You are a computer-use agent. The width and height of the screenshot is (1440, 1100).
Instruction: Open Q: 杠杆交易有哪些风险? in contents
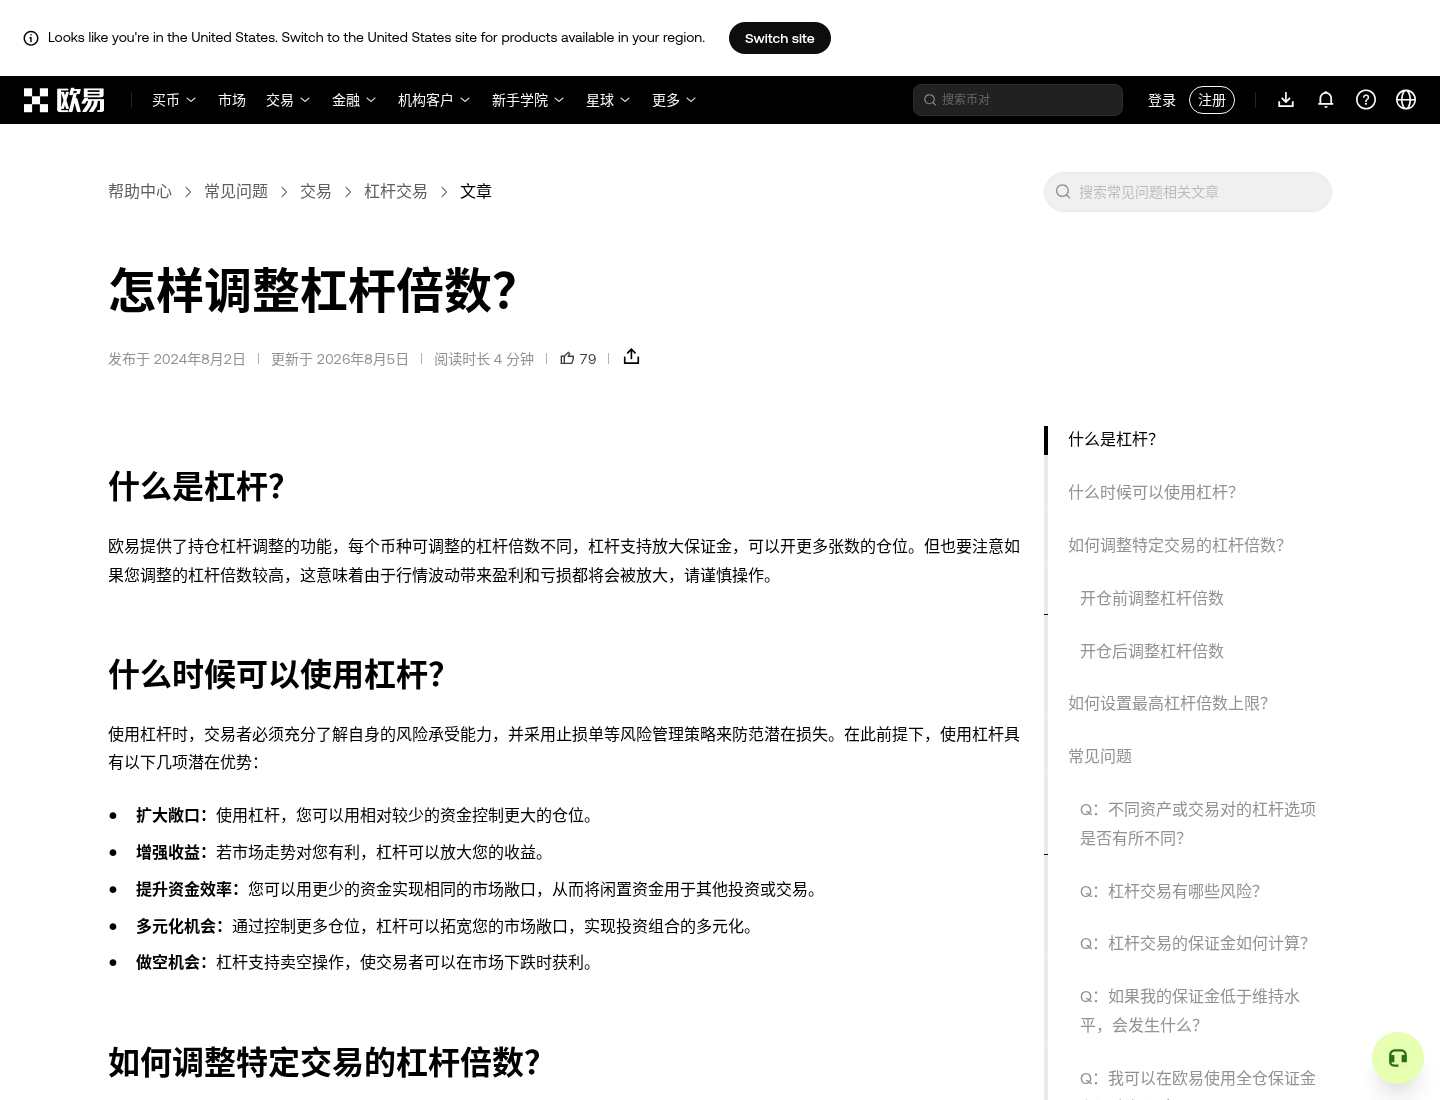point(1170,891)
